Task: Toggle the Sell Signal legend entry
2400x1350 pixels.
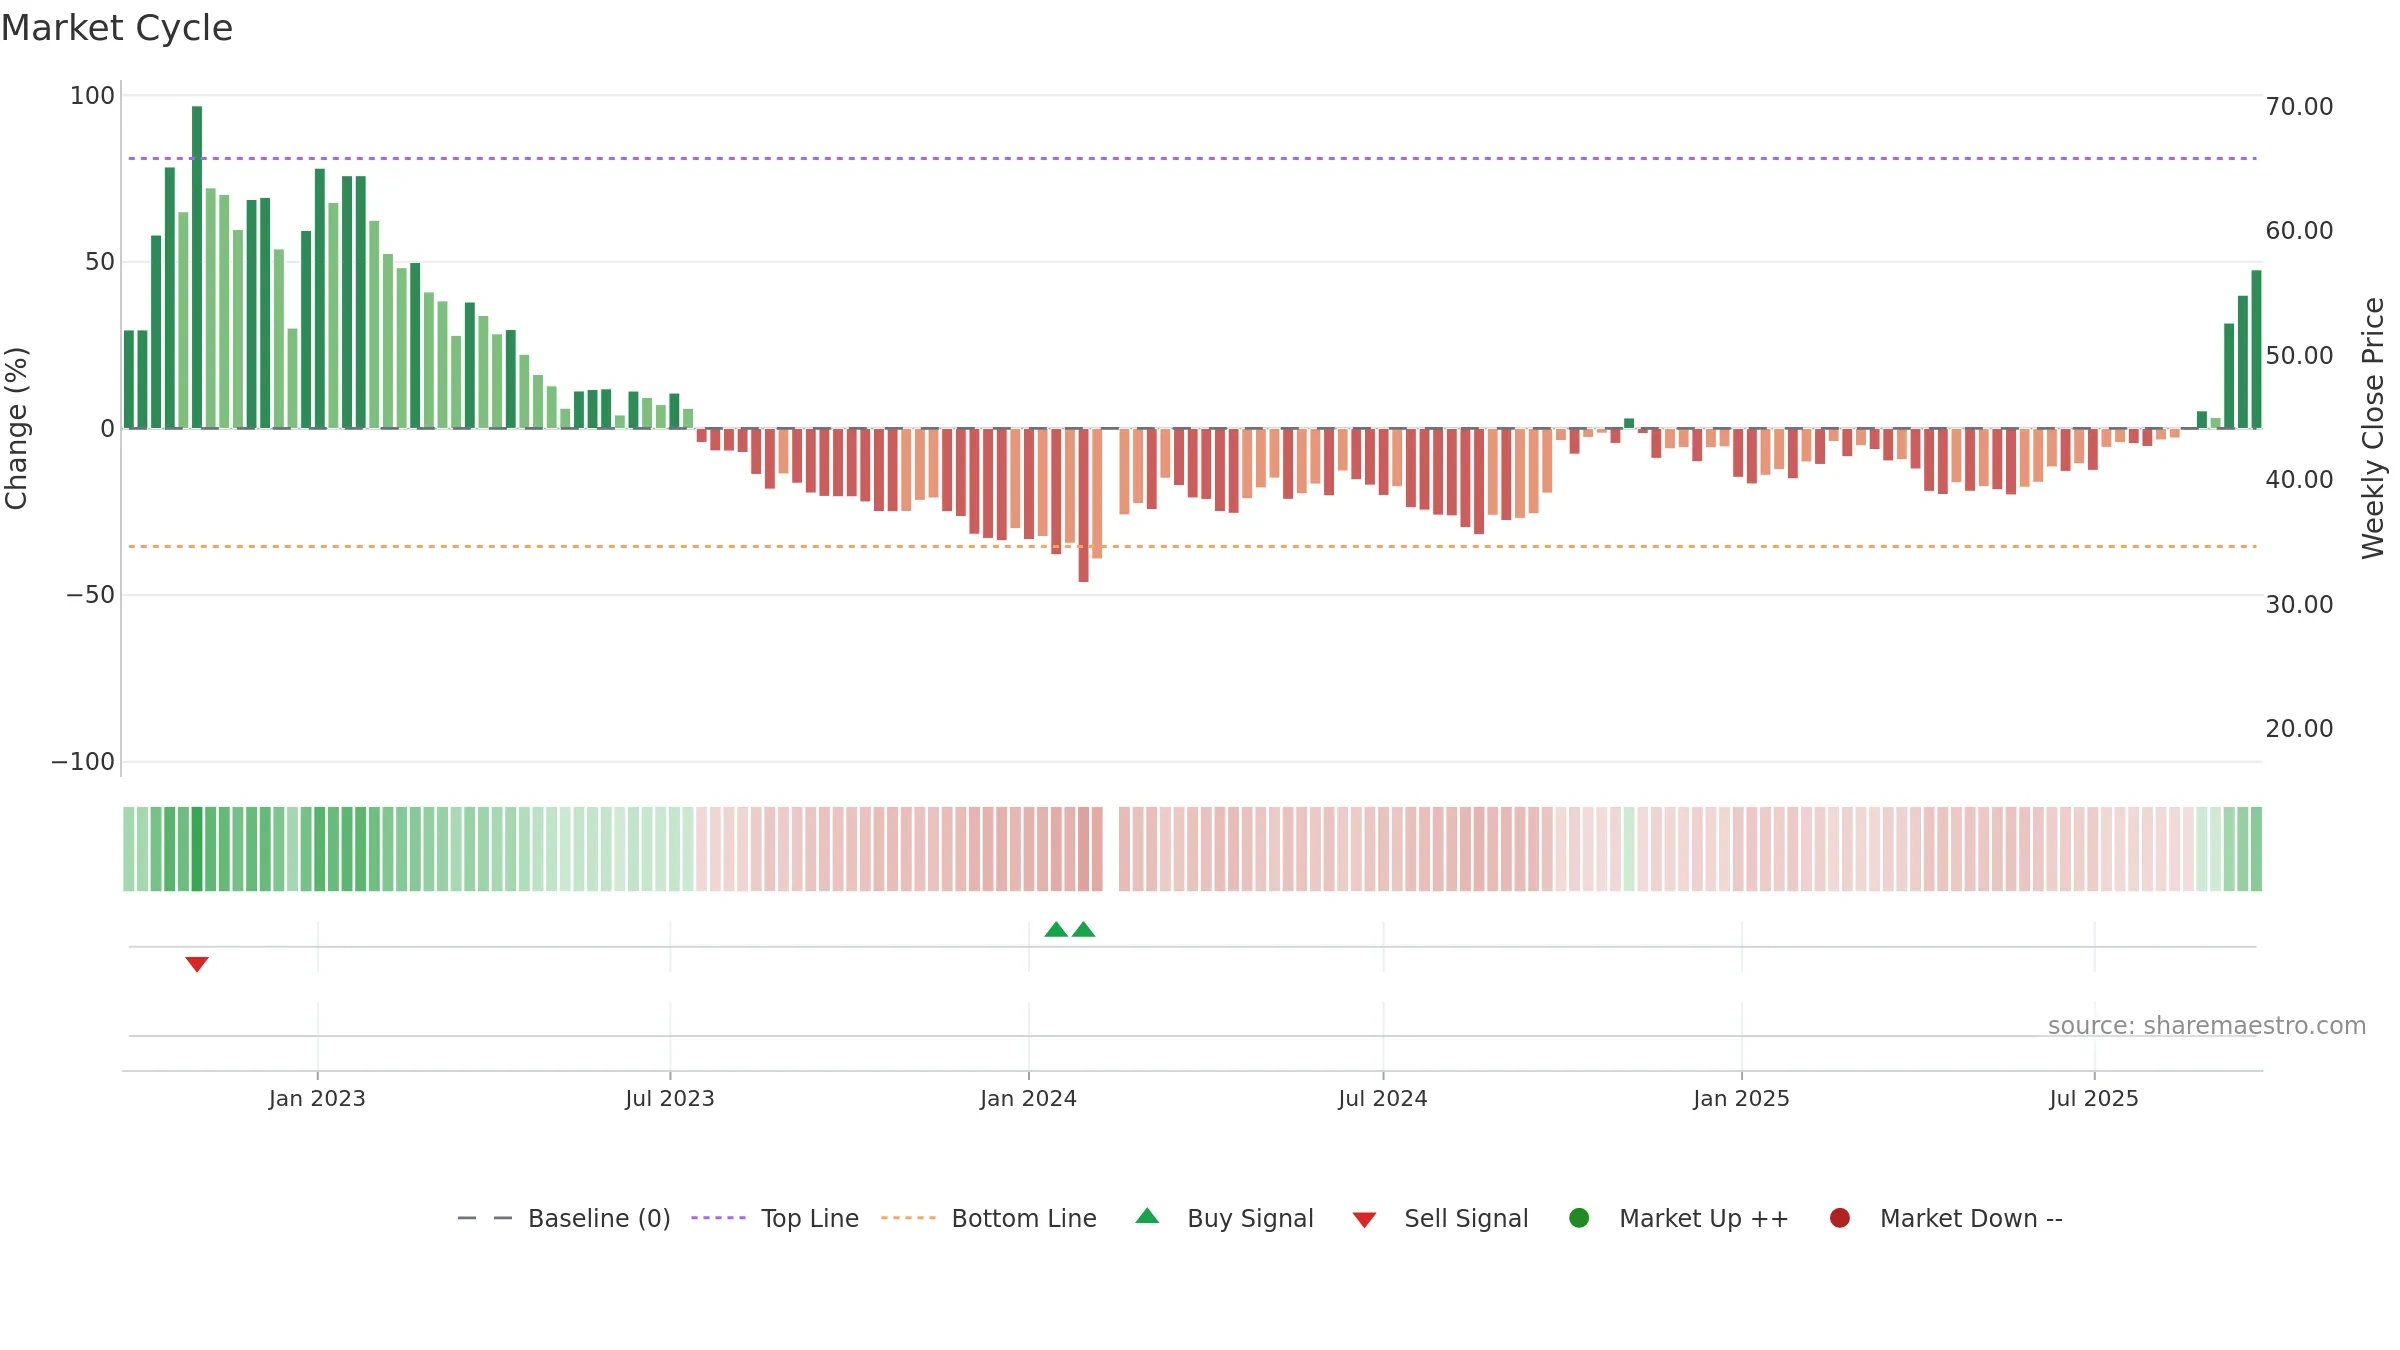Action: click(1441, 1218)
